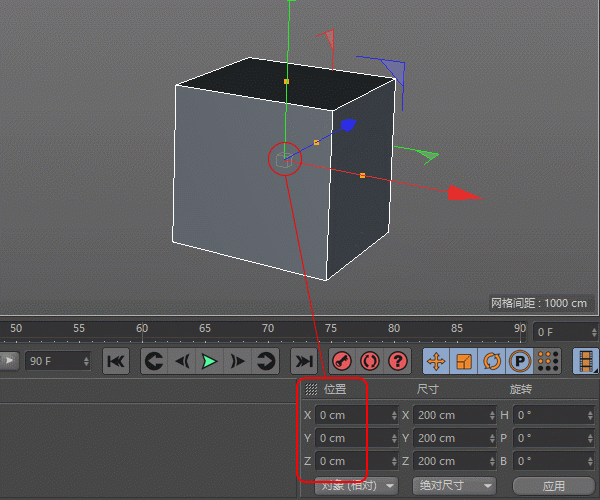600x500 pixels.
Task: Open the 对象 (相对) coordinate mode dropdown
Action: [357, 486]
